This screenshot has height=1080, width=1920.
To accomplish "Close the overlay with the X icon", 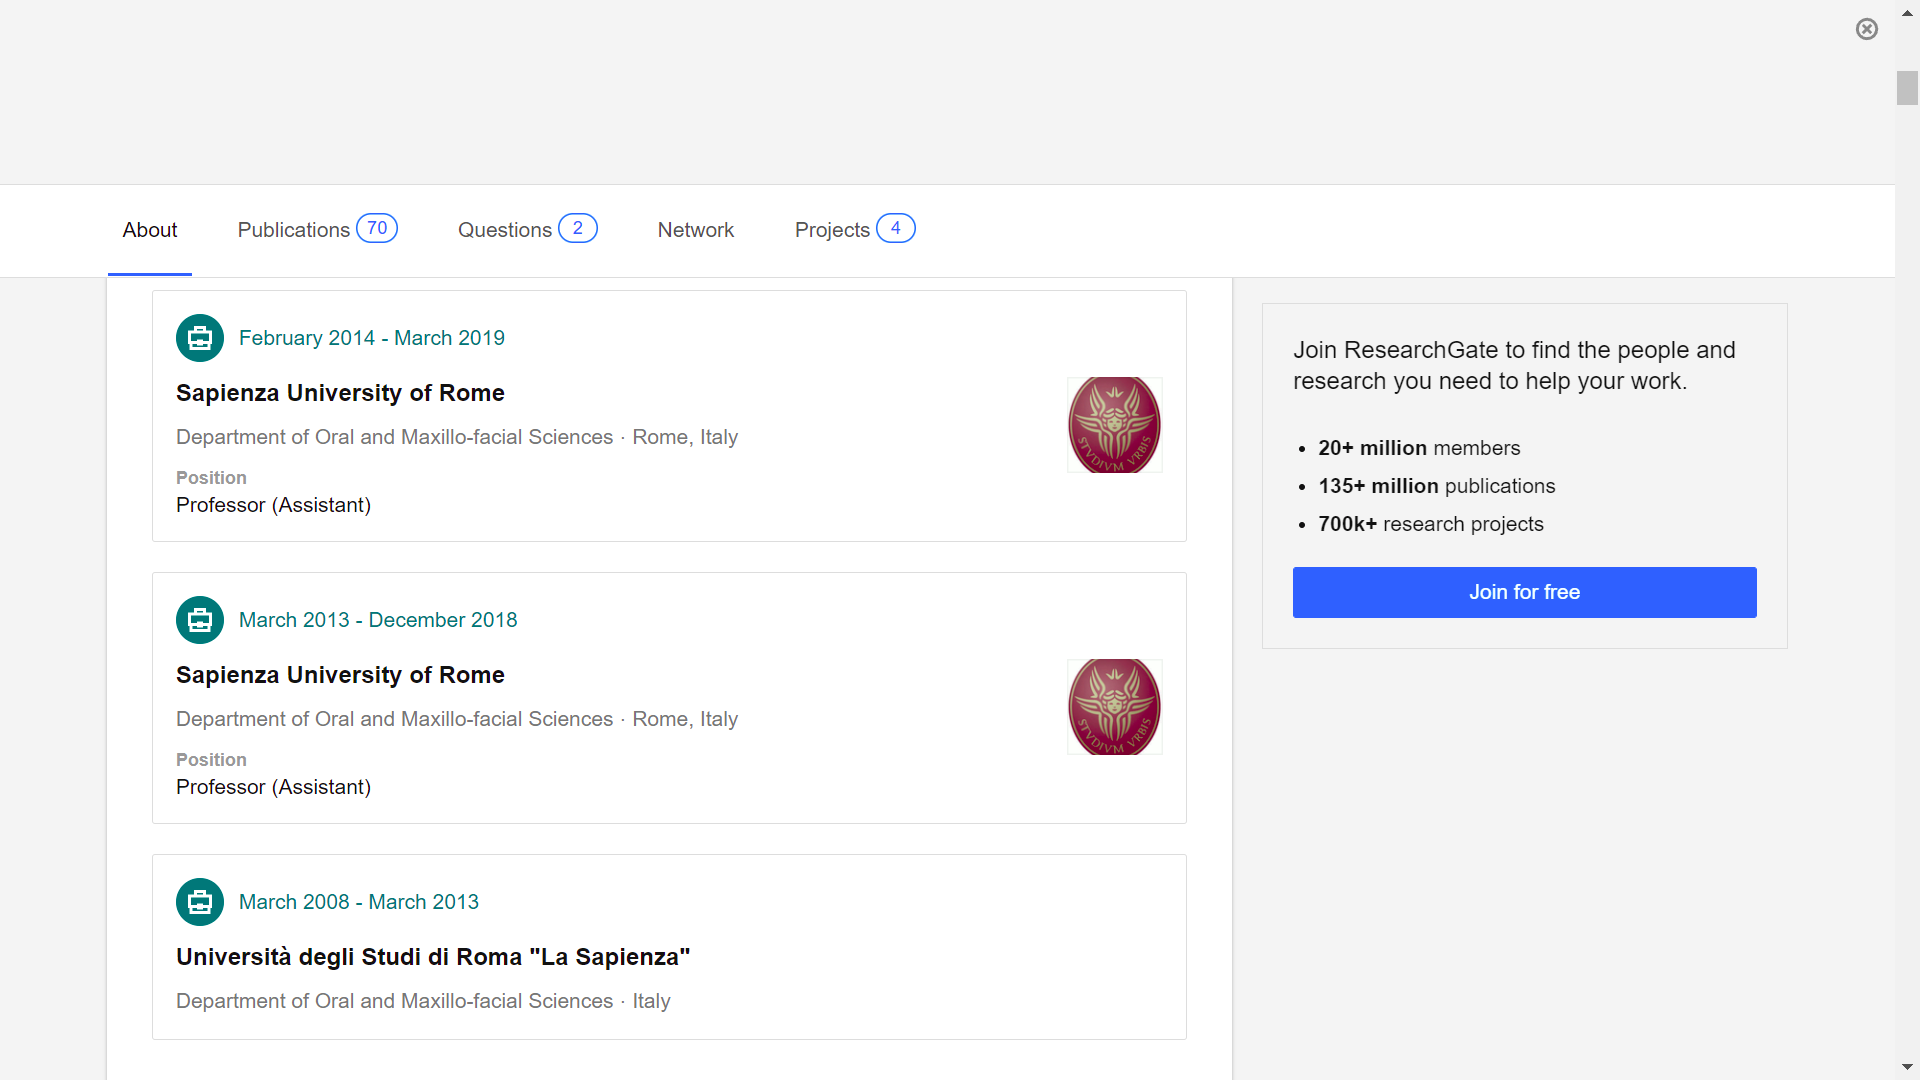I will (x=1866, y=29).
